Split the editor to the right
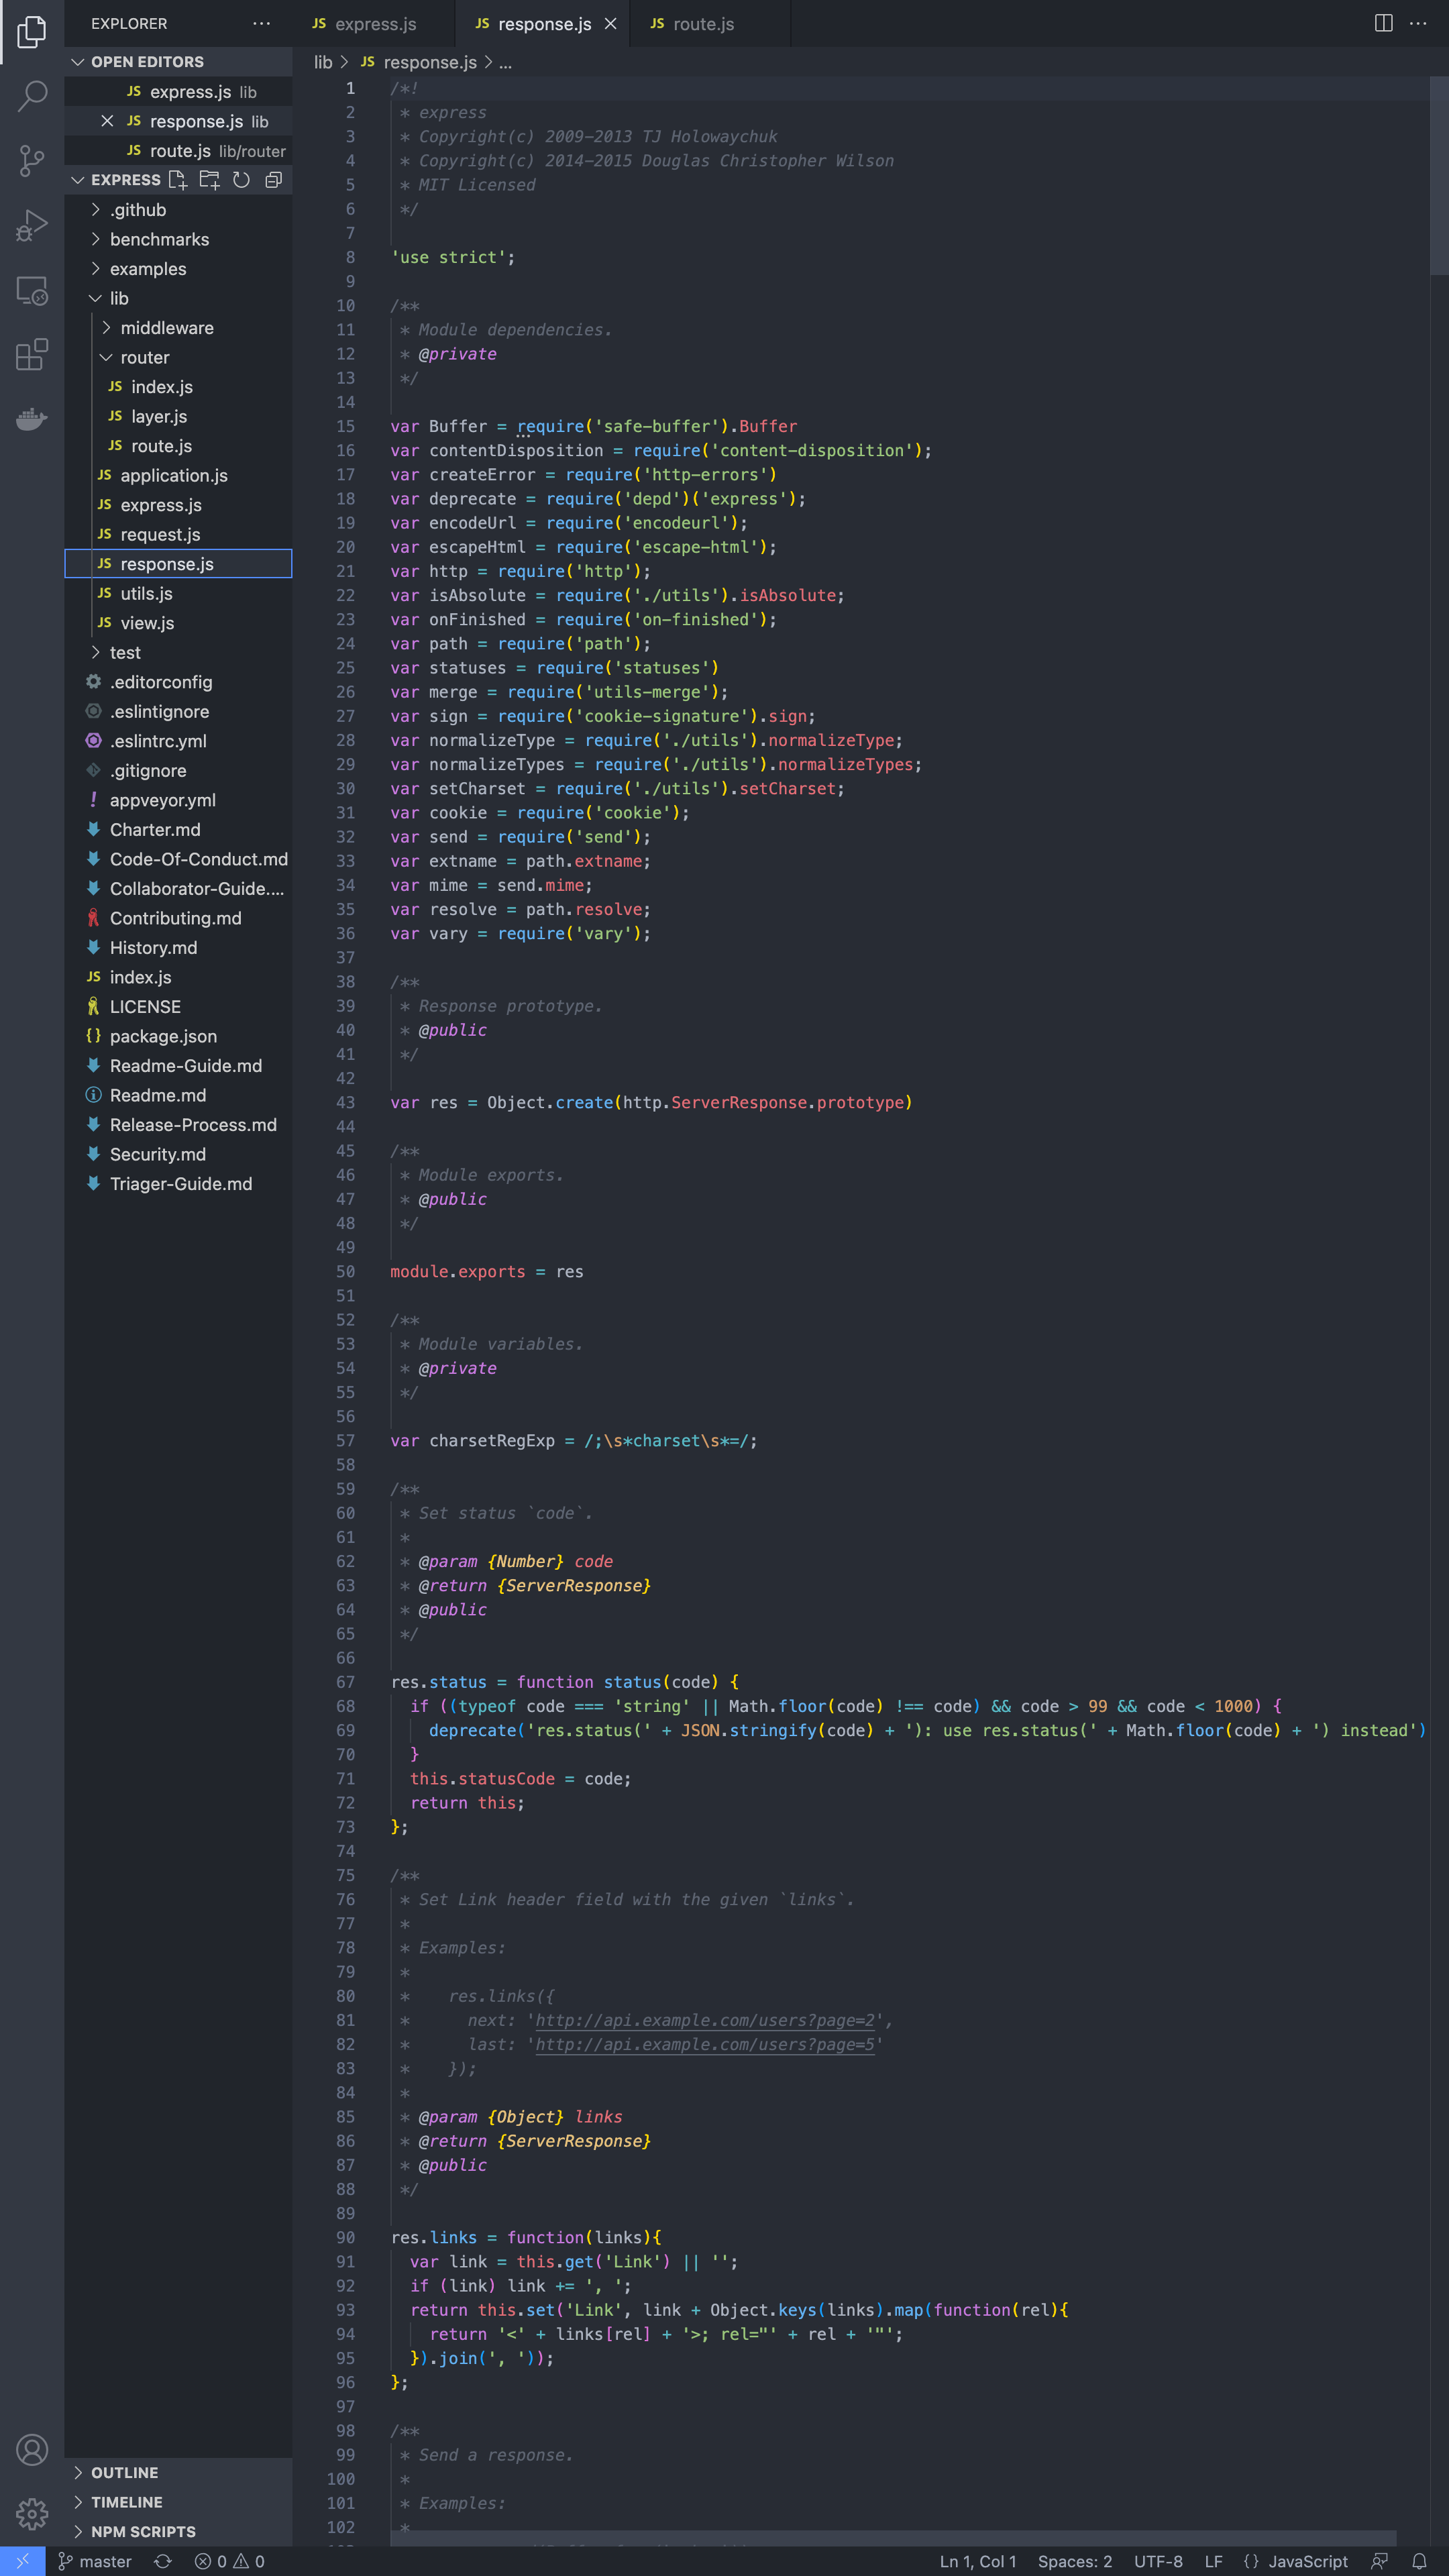 [1383, 23]
